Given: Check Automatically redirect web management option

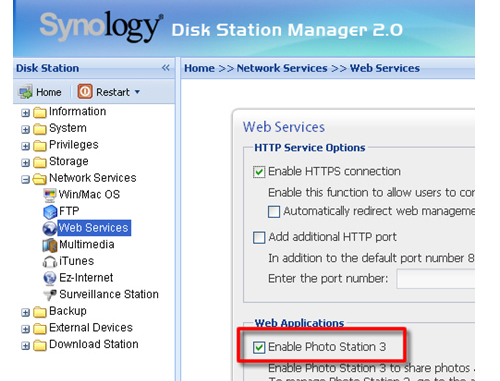Looking at the screenshot, I should tap(274, 212).
